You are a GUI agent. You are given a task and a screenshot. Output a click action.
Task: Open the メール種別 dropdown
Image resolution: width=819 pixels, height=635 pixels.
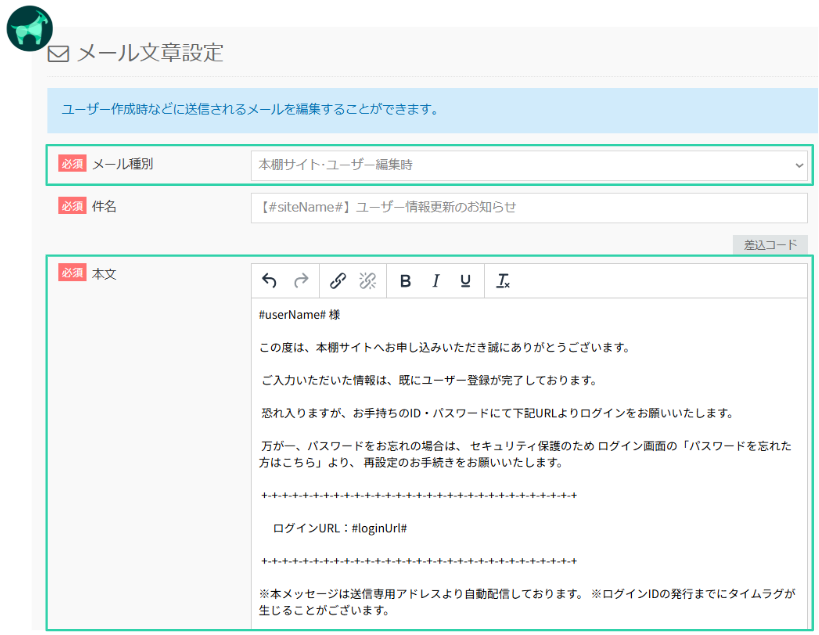[x=530, y=166]
